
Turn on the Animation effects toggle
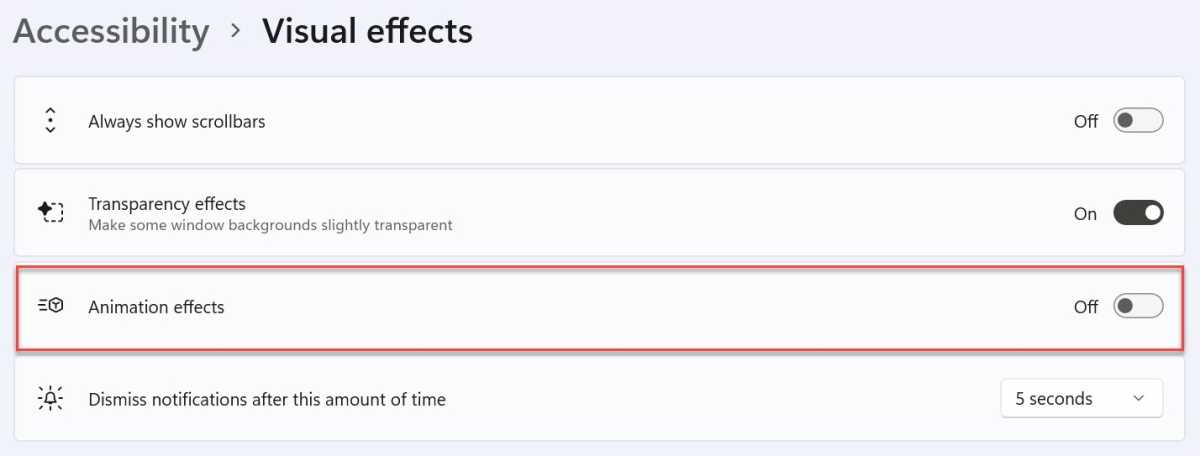(1138, 306)
